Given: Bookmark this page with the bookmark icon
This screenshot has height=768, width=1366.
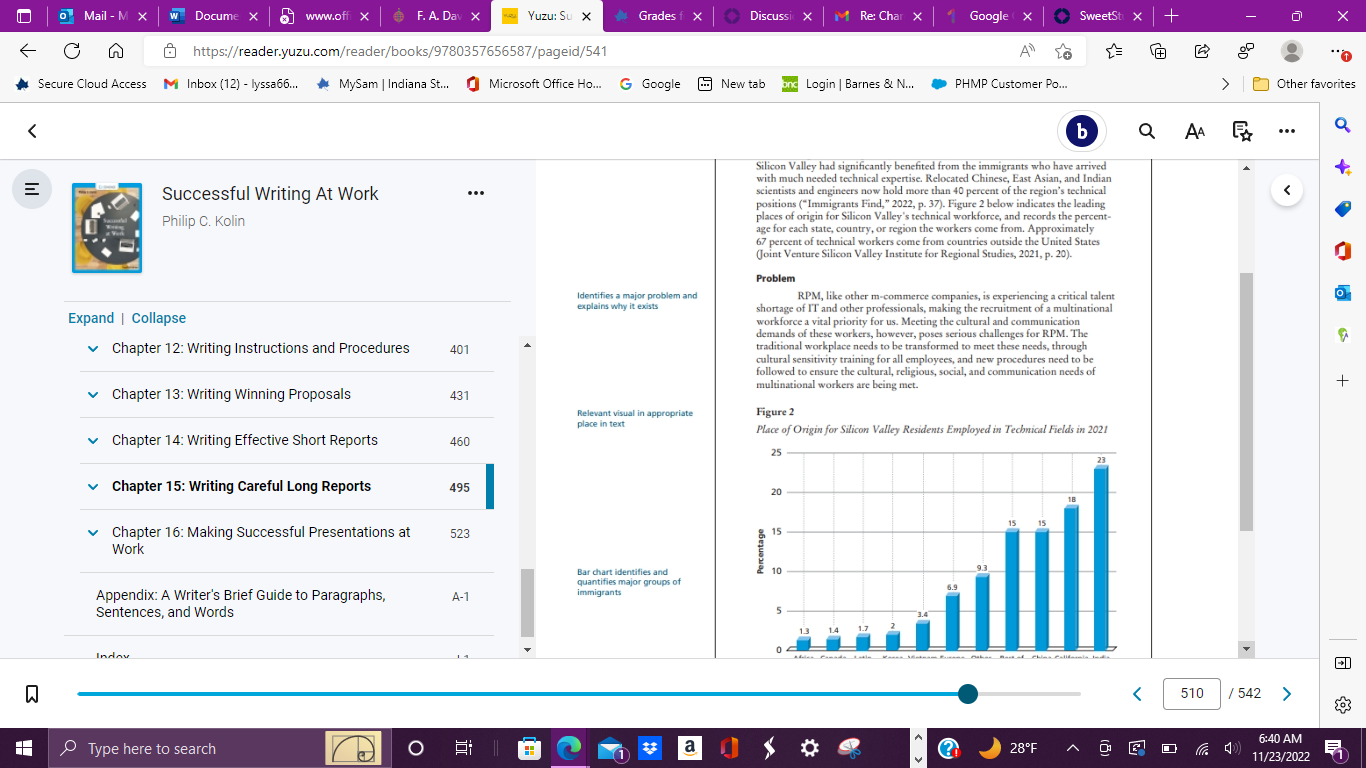Looking at the screenshot, I should point(32,694).
